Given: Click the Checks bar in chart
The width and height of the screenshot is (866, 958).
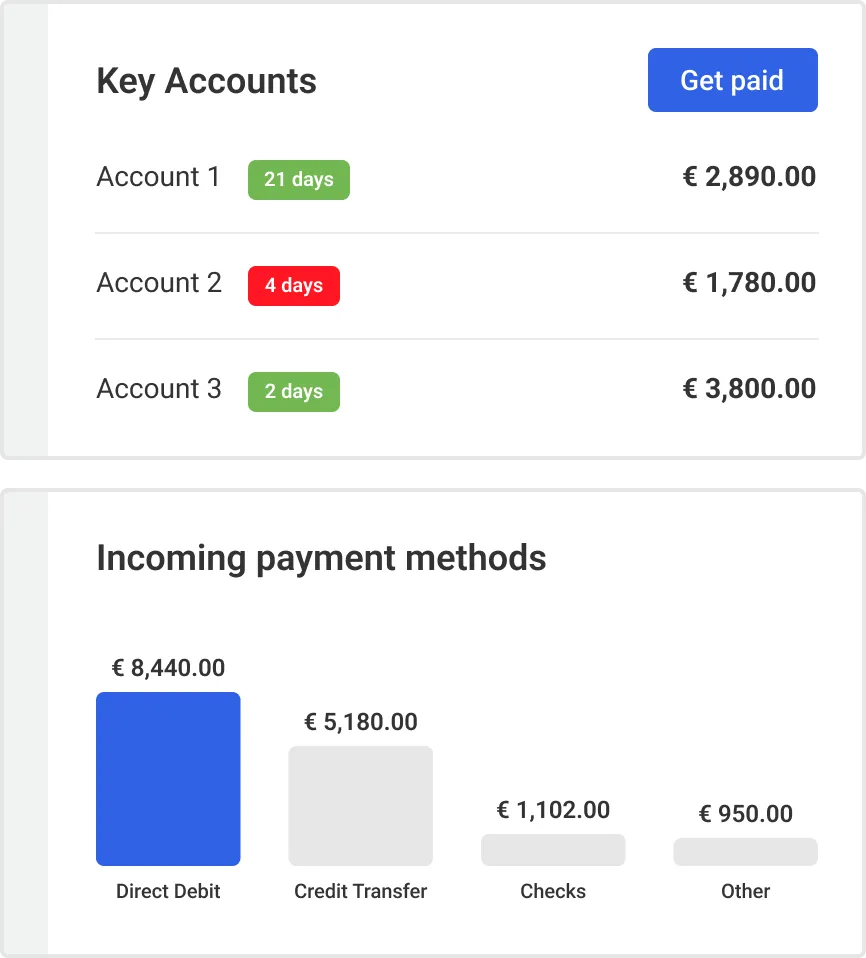Looking at the screenshot, I should [x=553, y=849].
